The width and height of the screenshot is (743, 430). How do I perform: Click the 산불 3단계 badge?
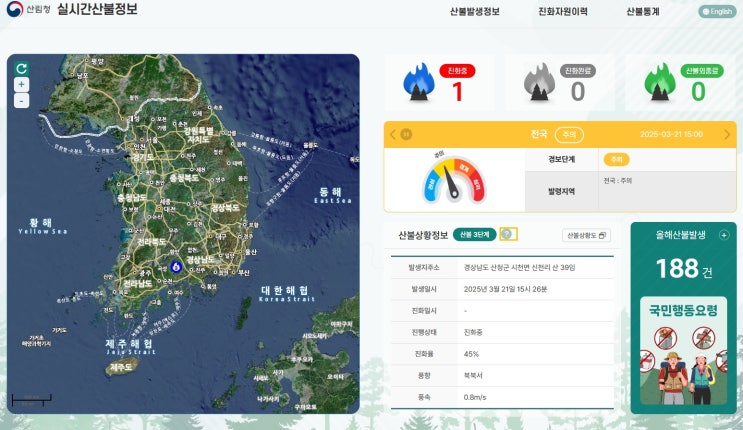click(x=474, y=235)
